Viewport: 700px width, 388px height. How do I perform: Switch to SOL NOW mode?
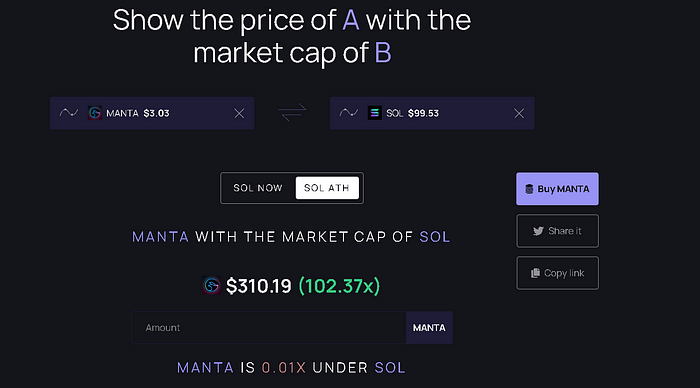click(x=258, y=188)
